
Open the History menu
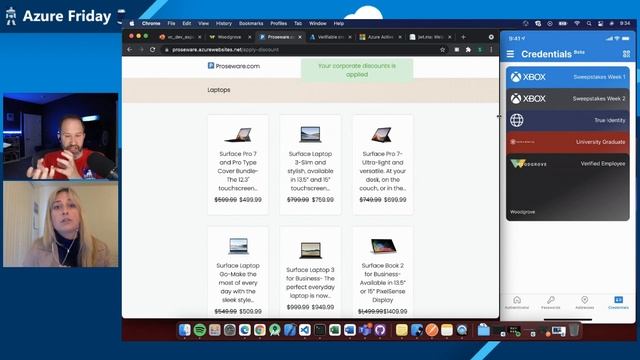[x=224, y=24]
